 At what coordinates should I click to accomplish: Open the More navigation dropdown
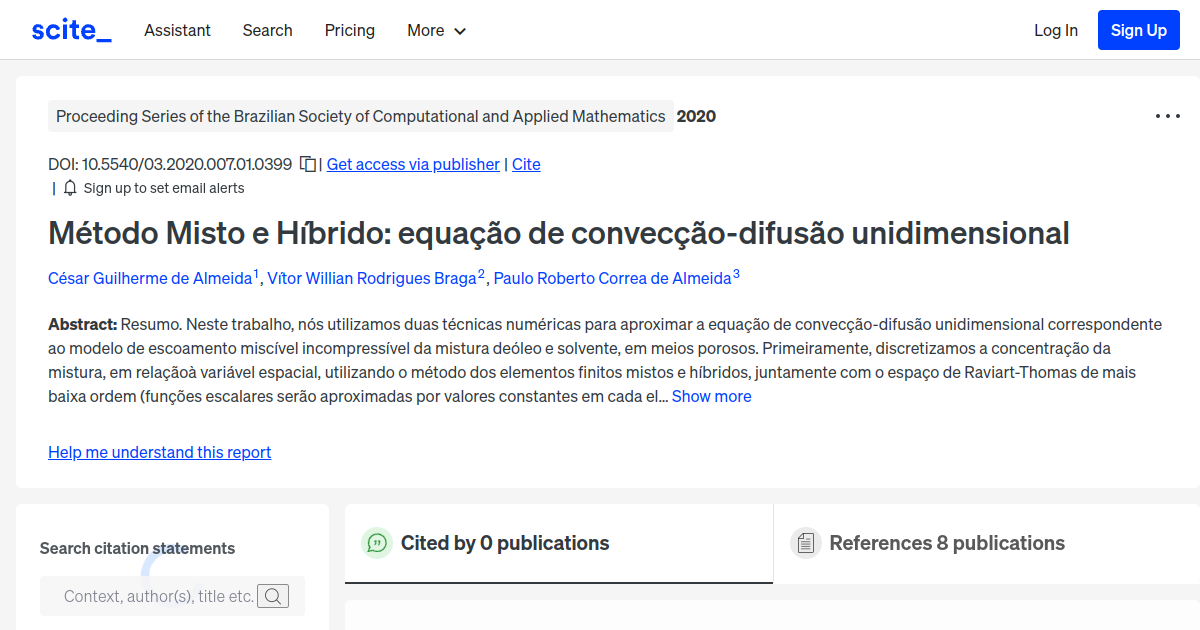436,30
